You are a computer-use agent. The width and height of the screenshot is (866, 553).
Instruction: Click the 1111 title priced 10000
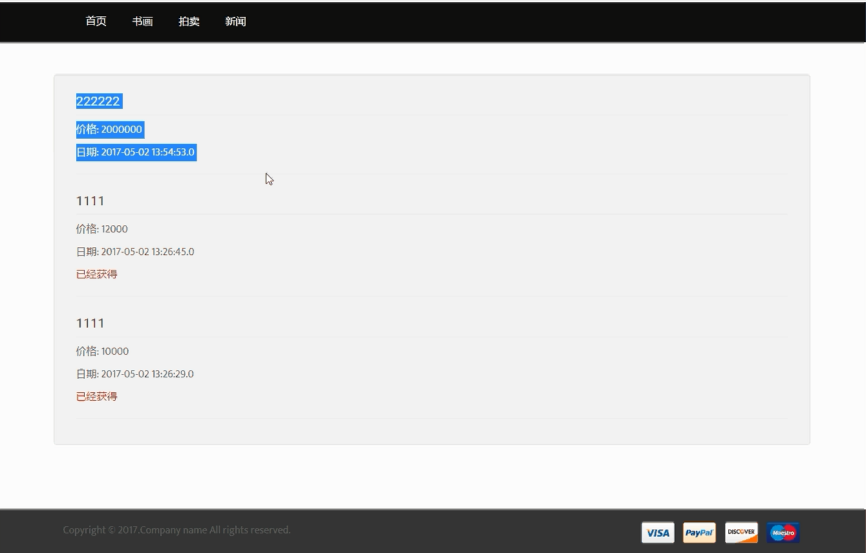coord(90,323)
